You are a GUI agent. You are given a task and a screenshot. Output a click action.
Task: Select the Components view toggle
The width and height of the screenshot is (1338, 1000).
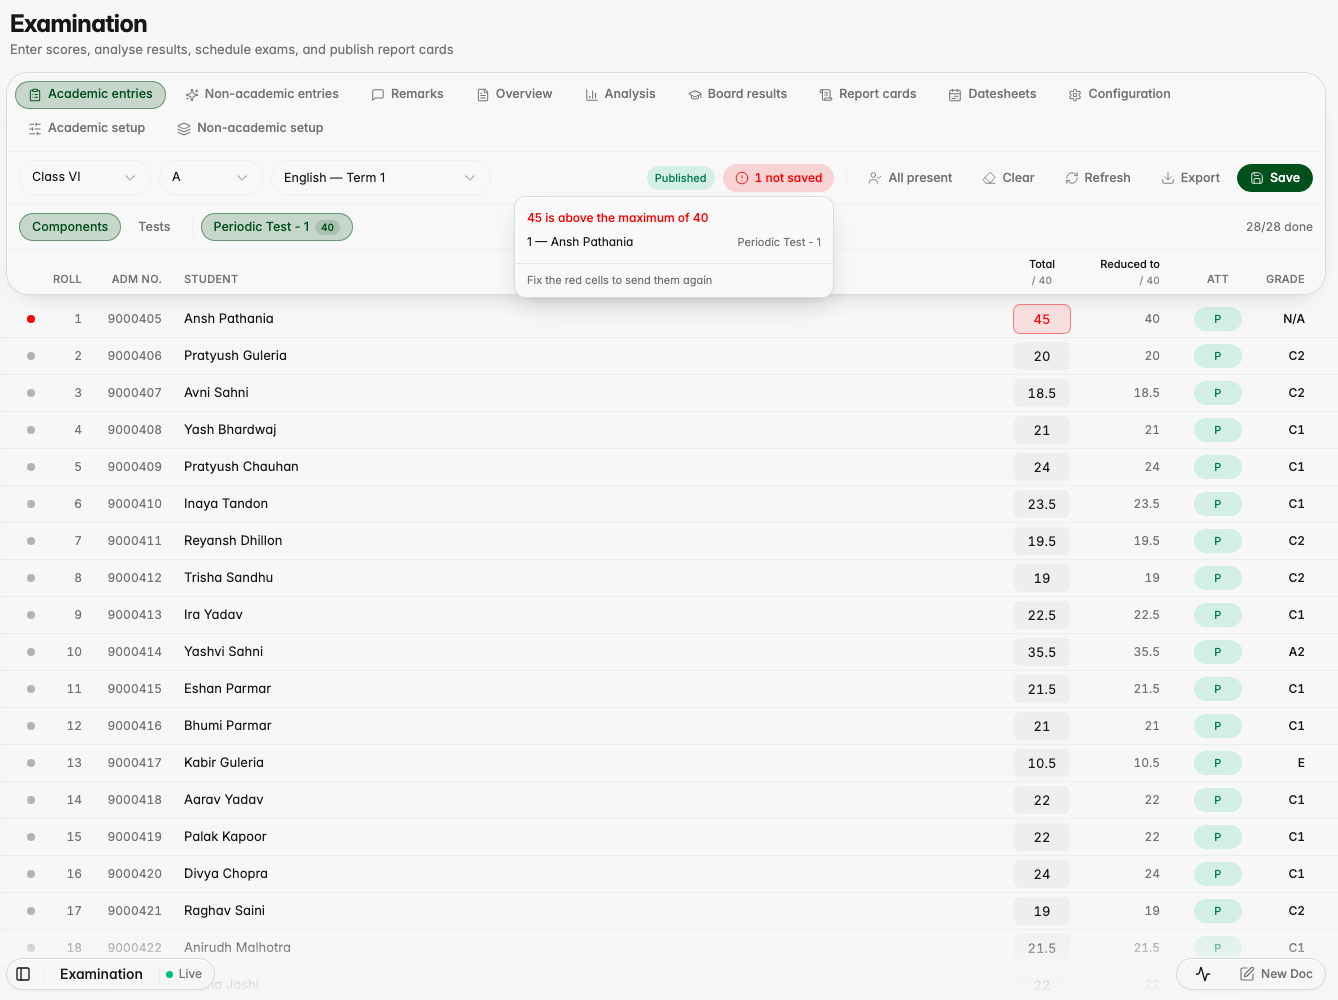pyautogui.click(x=70, y=227)
